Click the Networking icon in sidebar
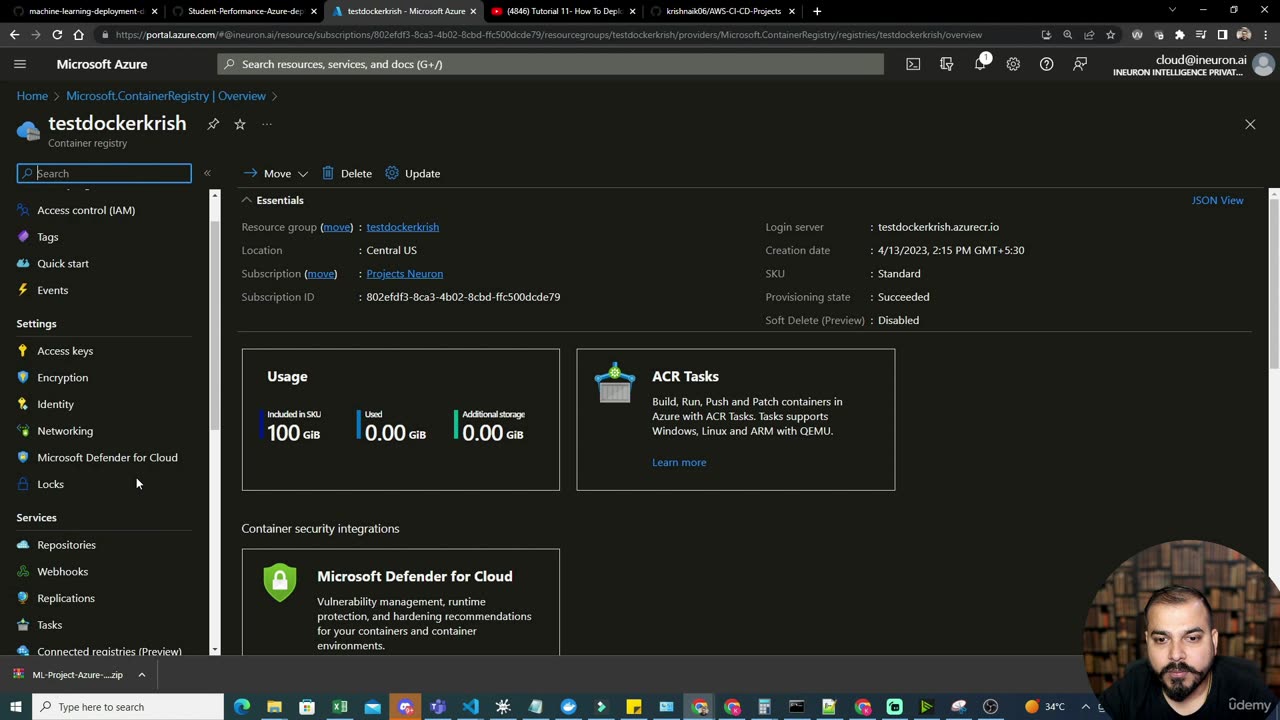 tap(23, 431)
